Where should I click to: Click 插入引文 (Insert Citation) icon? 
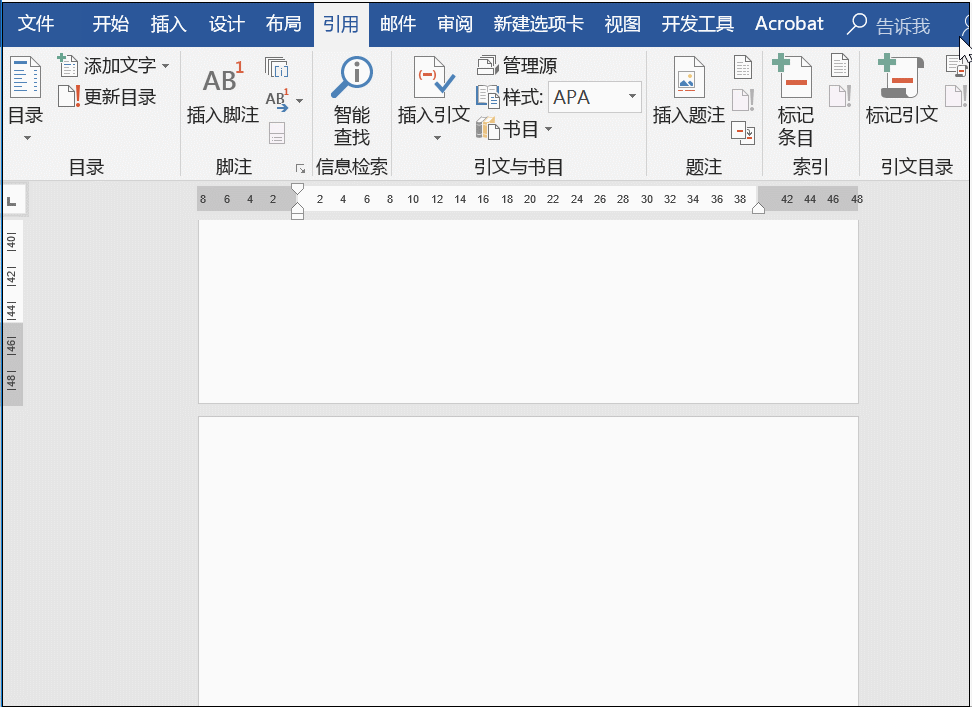434,78
